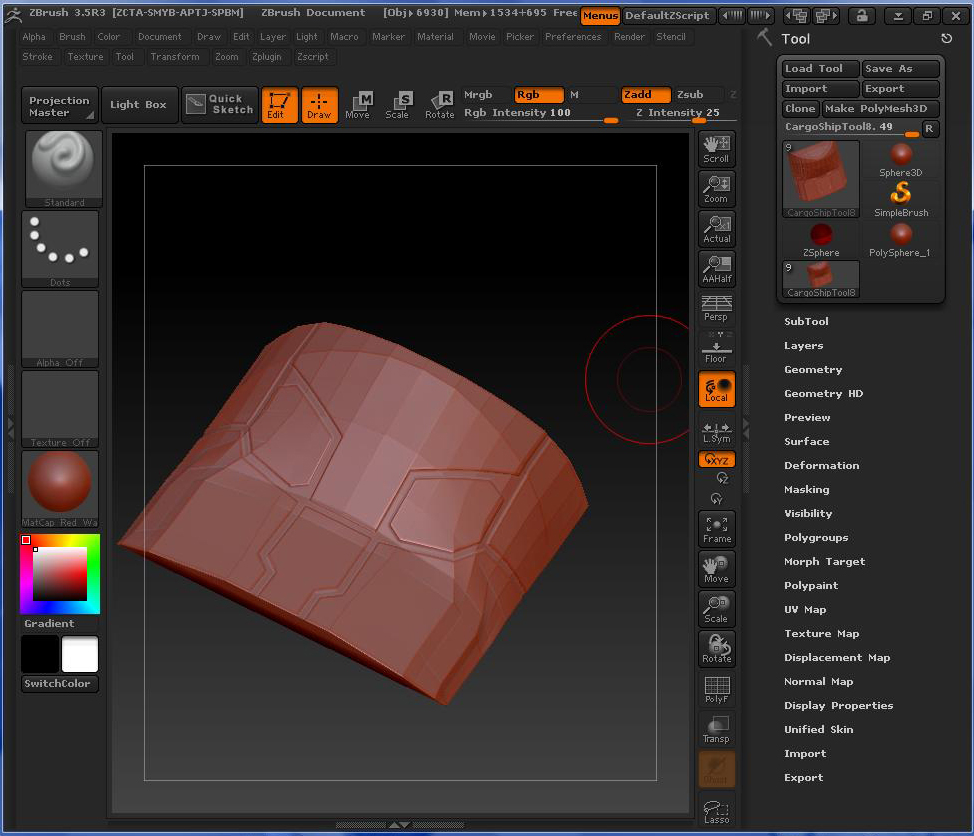Click the right-shelf Scale view icon
Screen dimensions: 974x836
(716, 609)
